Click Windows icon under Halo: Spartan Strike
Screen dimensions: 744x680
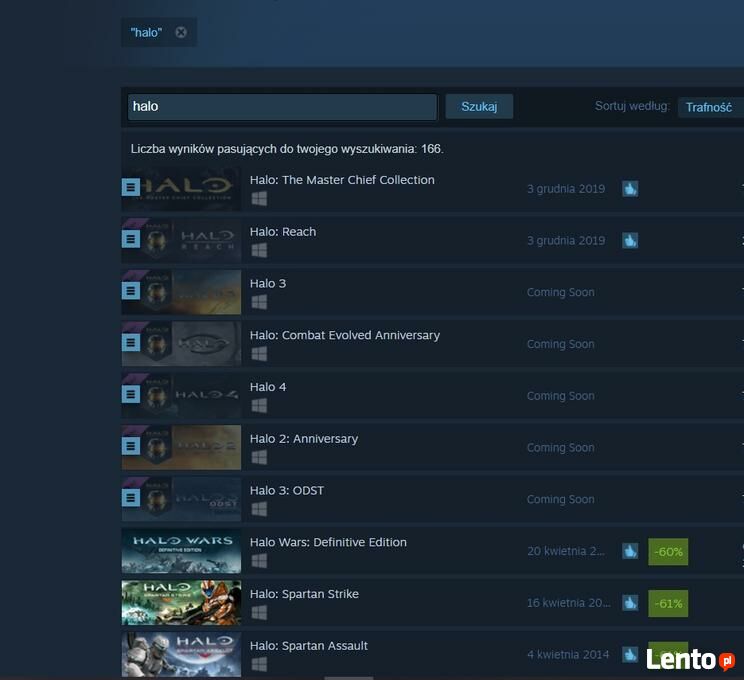[x=259, y=613]
